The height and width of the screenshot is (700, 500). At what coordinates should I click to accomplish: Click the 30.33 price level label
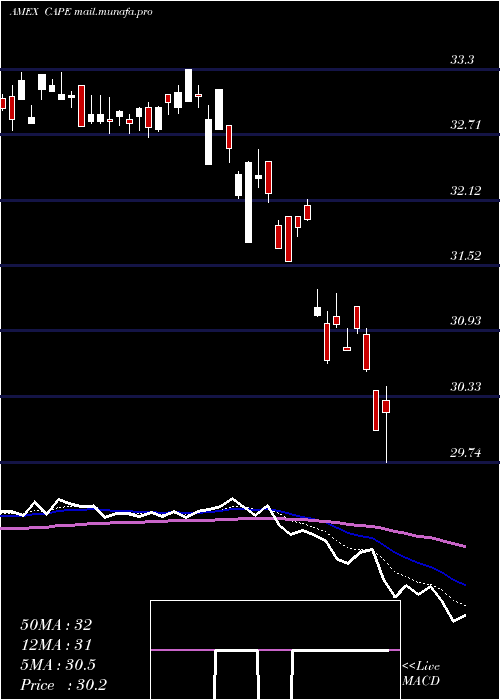(x=465, y=387)
